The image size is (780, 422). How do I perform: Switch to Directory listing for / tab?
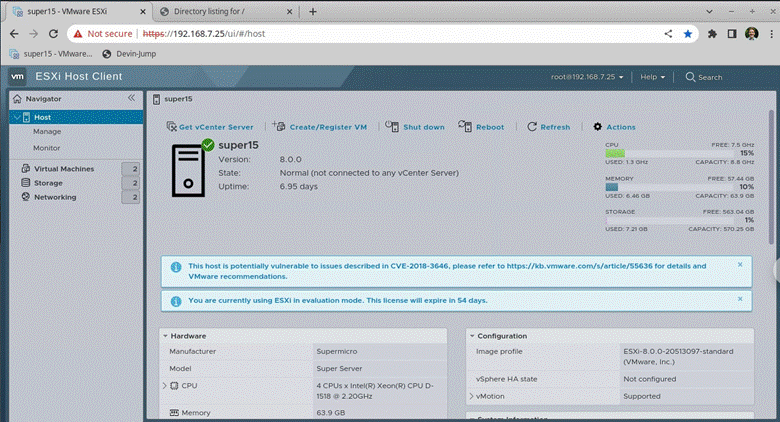(x=224, y=11)
